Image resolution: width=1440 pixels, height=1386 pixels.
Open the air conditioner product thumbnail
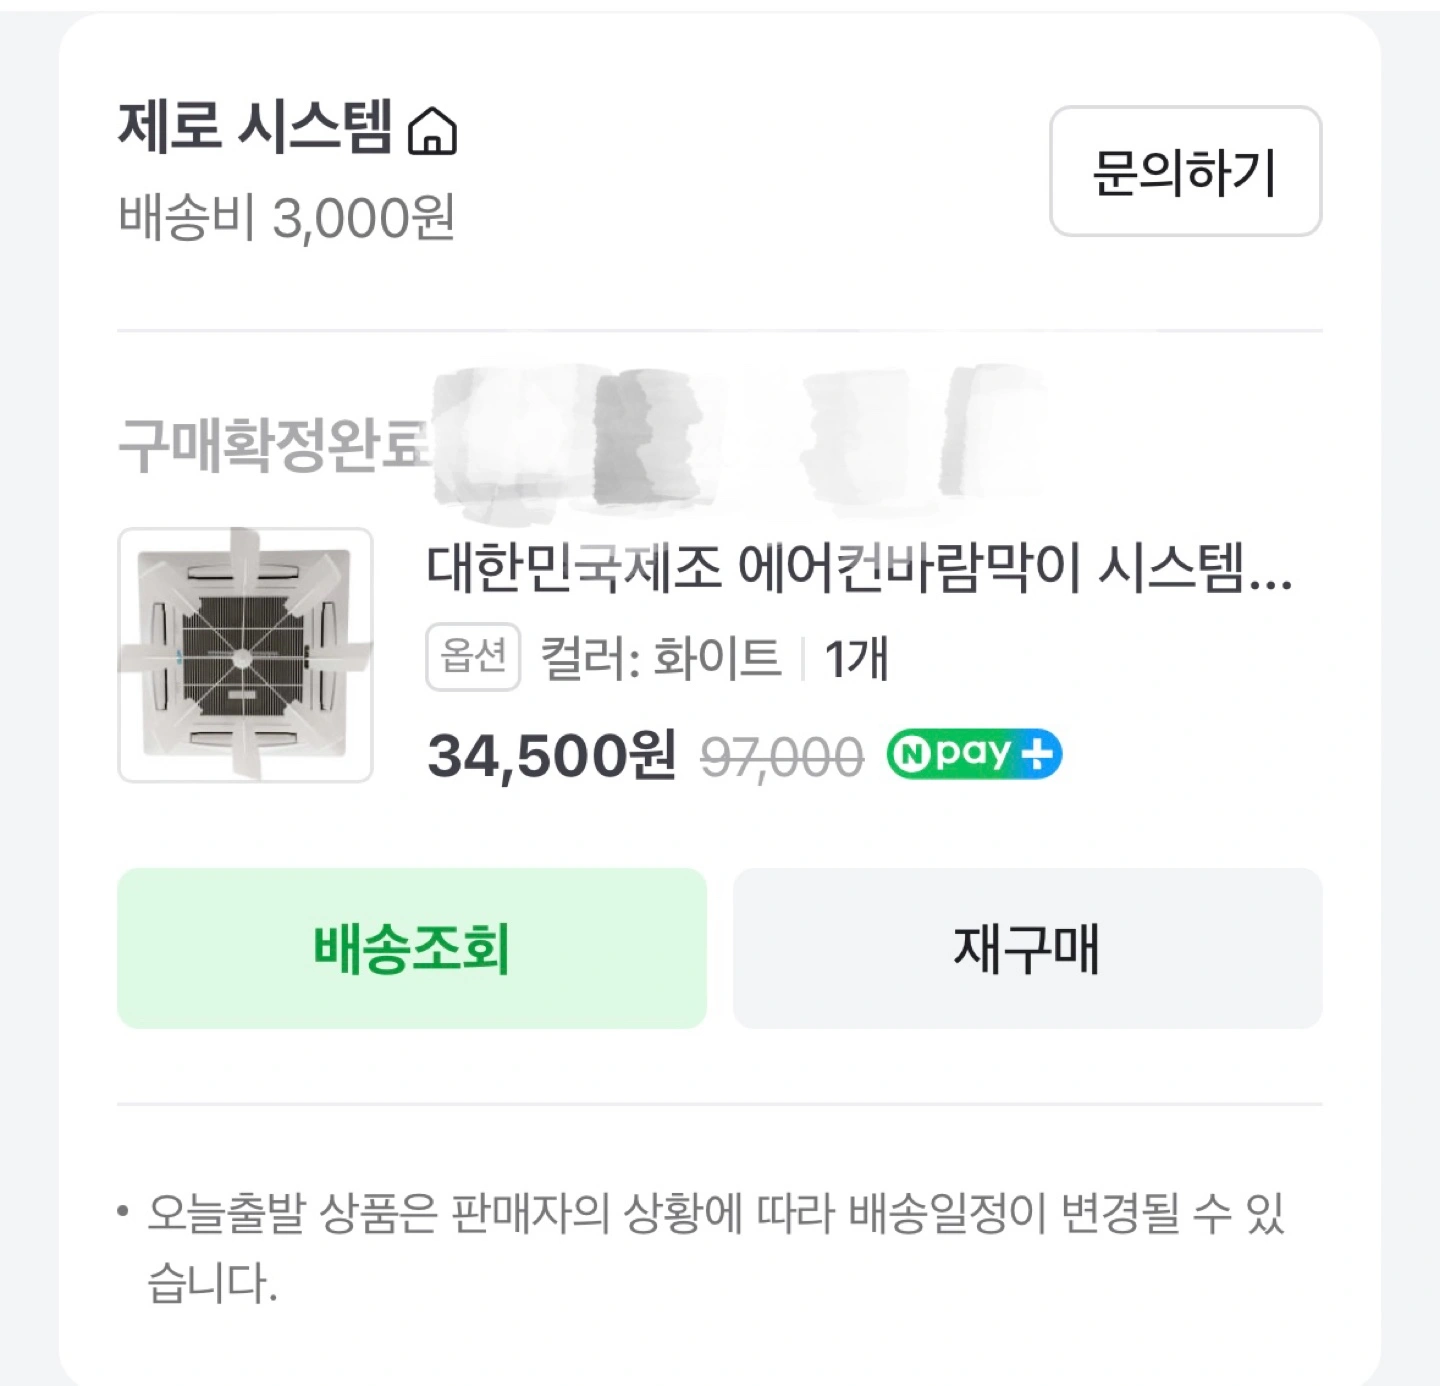pos(245,655)
